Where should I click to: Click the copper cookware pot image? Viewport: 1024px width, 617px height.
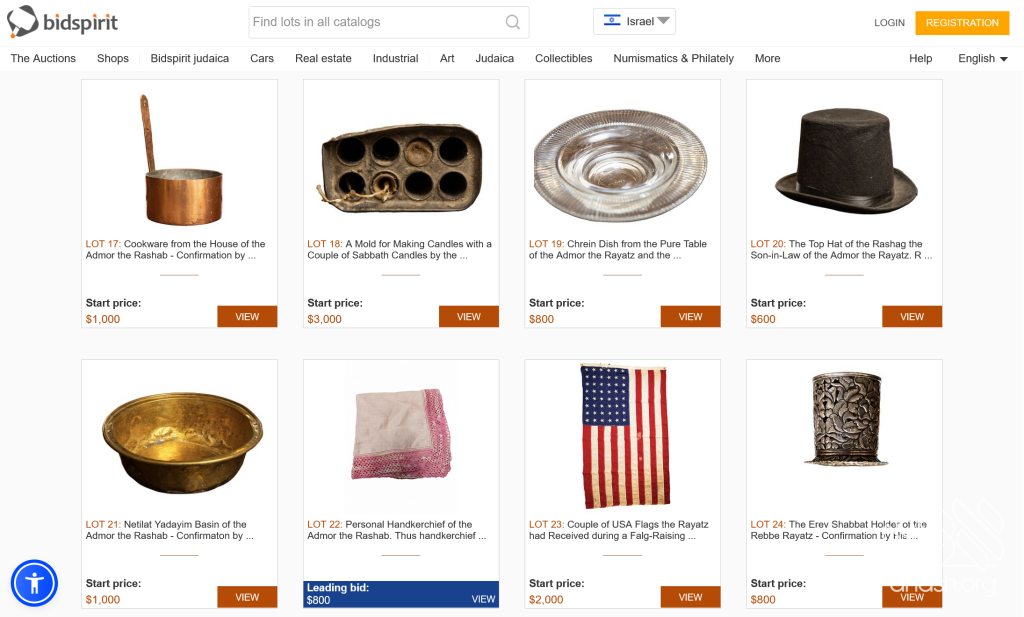pyautogui.click(x=179, y=160)
